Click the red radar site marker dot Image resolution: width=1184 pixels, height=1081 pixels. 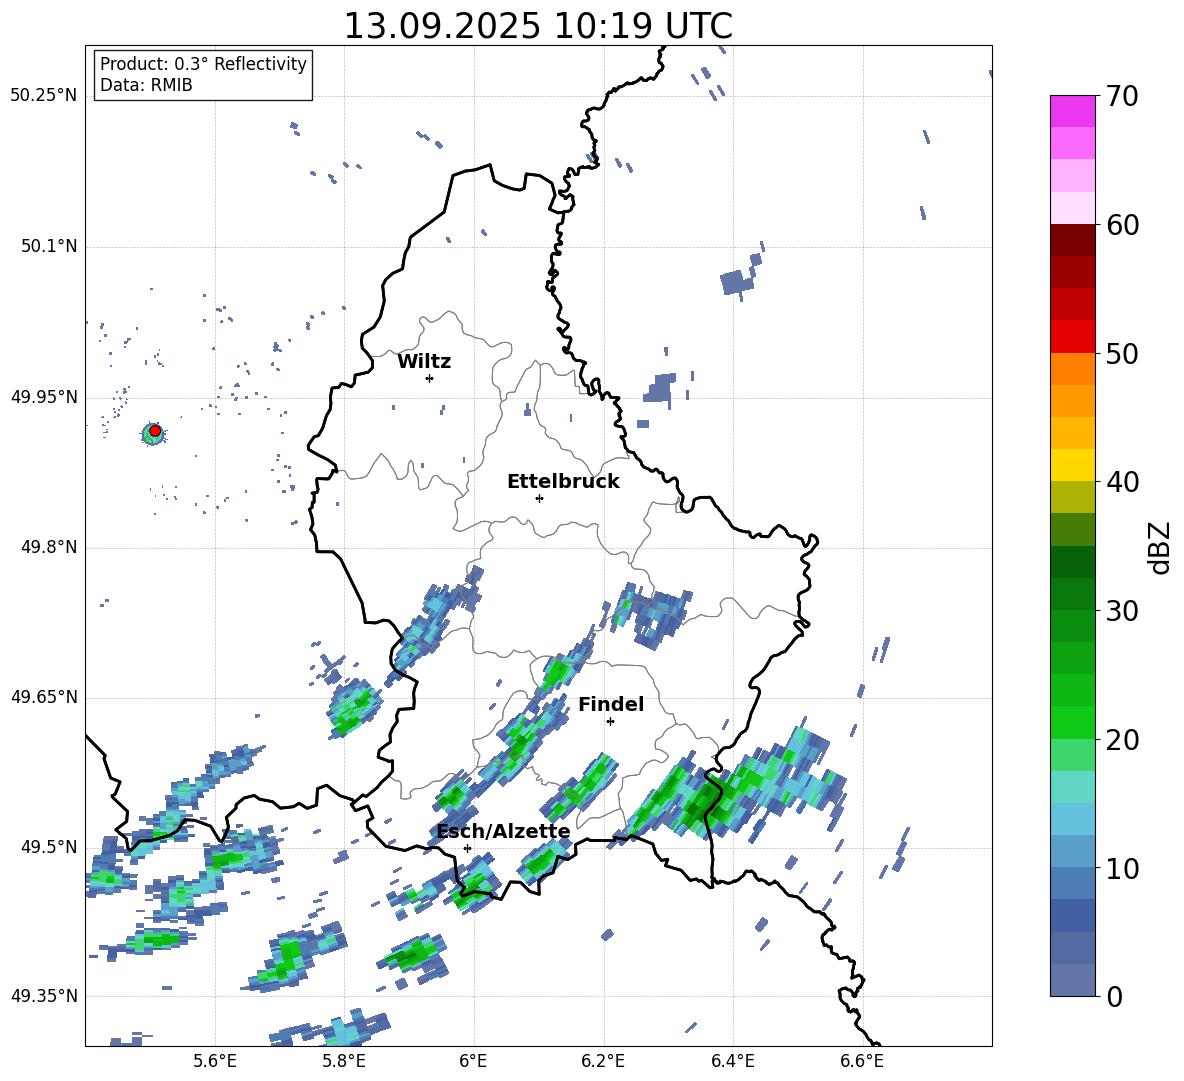pyautogui.click(x=154, y=431)
